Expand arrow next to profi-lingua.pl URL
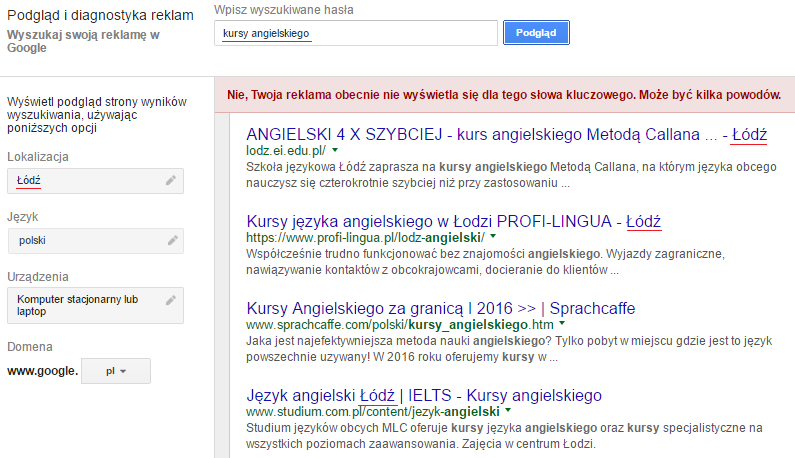The height and width of the screenshot is (458, 795). pyautogui.click(x=494, y=237)
